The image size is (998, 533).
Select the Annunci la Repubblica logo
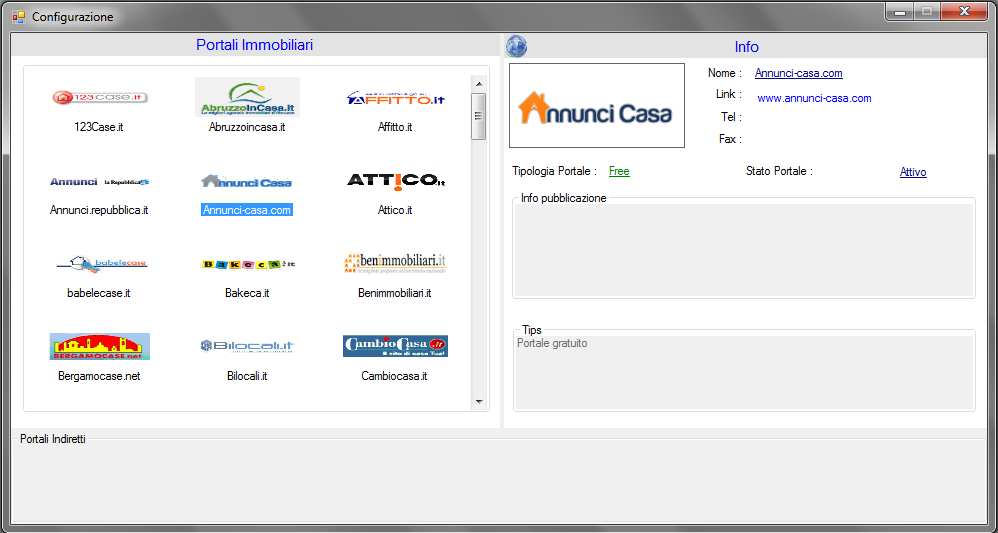point(99,181)
